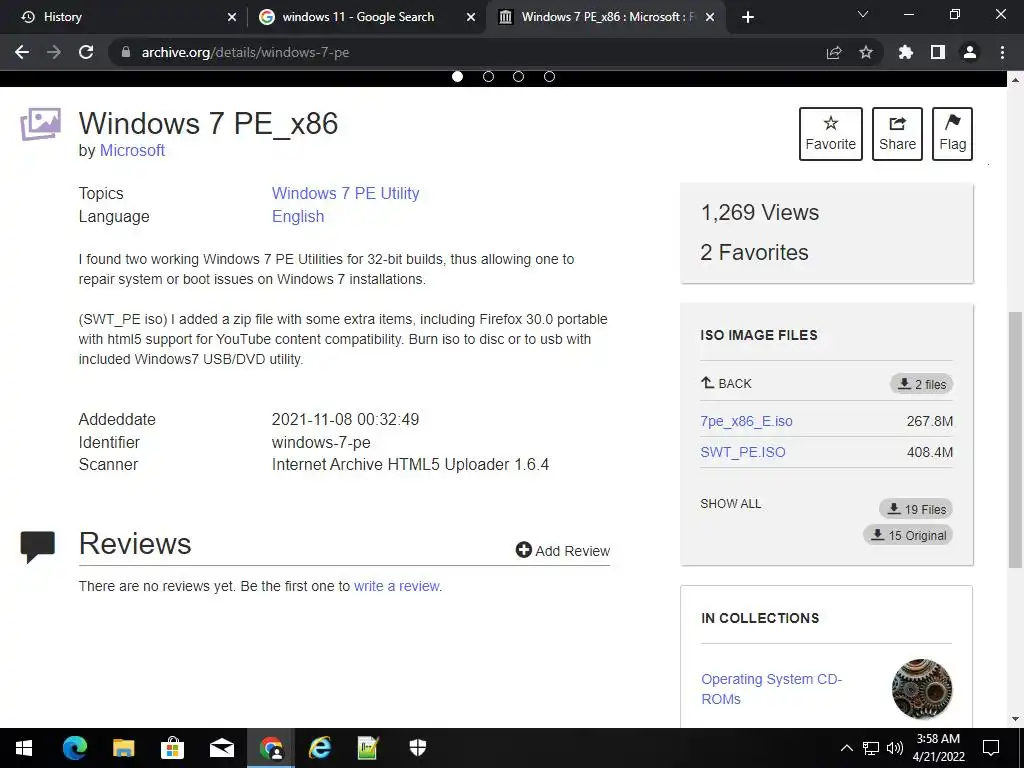This screenshot has width=1024, height=768.
Task: Open the gears collection thumbnail
Action: 922,688
